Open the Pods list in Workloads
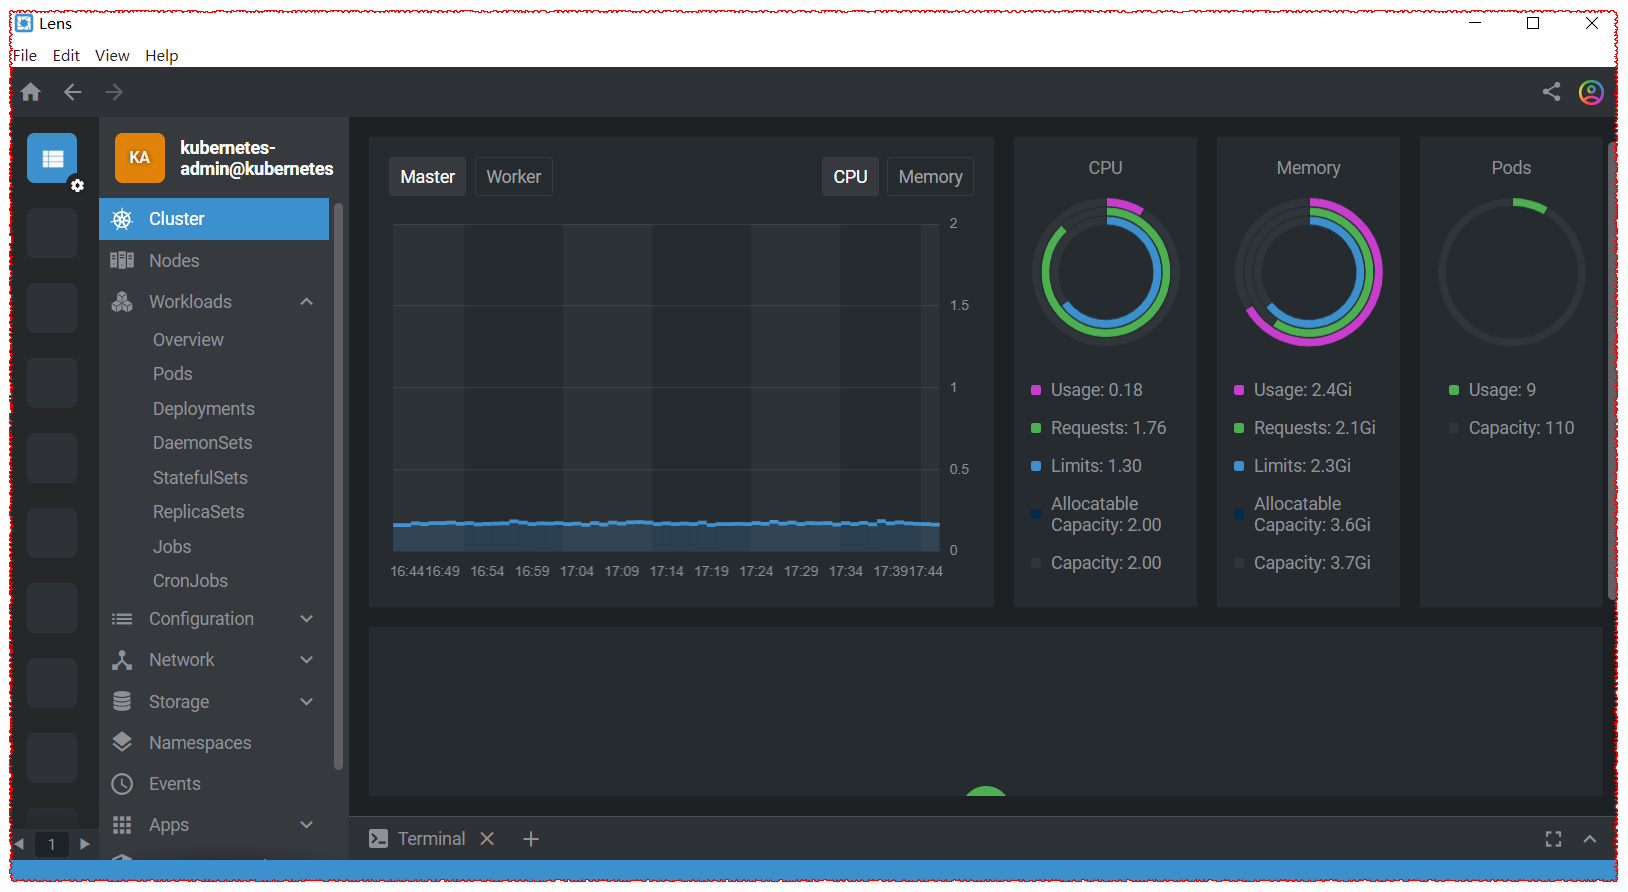Viewport: 1628px width, 892px height. point(173,374)
